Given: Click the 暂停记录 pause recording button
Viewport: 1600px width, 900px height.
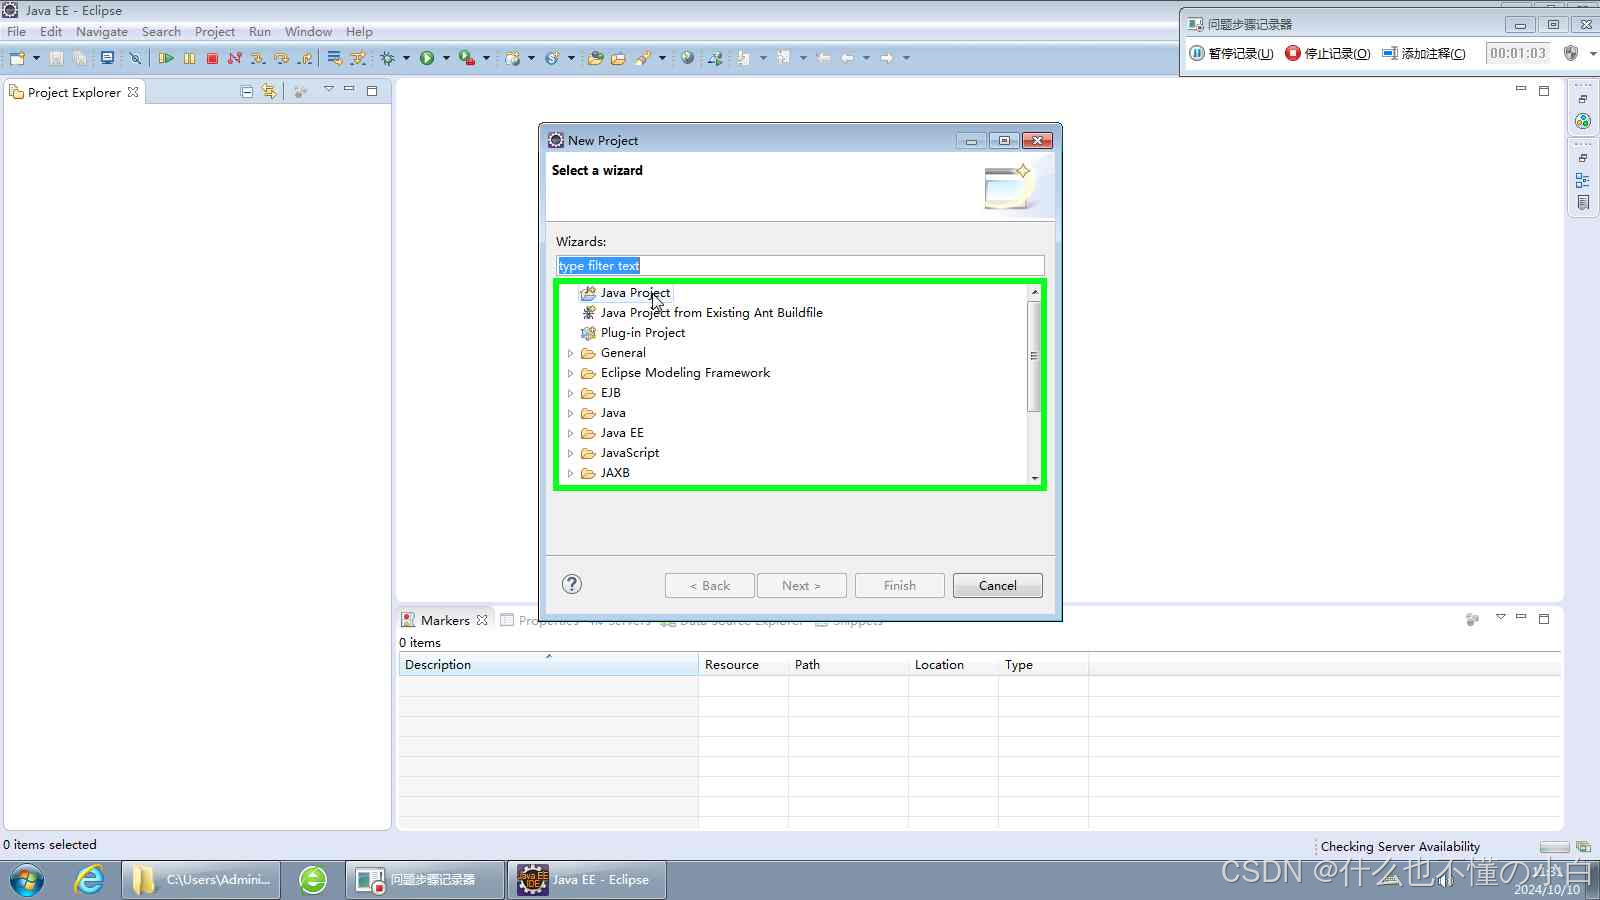Looking at the screenshot, I should click(1231, 53).
